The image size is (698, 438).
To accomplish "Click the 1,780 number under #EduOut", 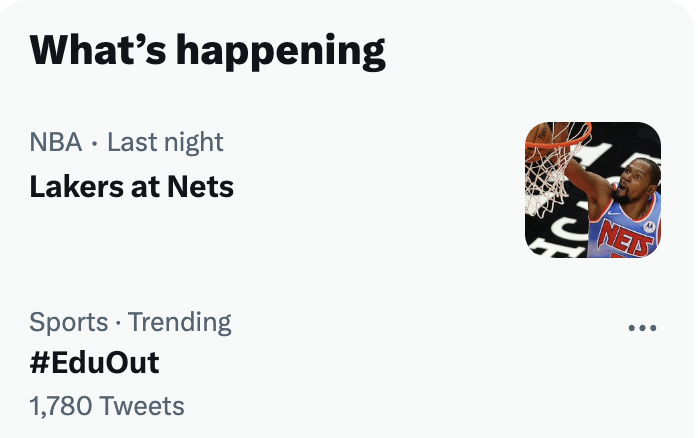I will [61, 406].
